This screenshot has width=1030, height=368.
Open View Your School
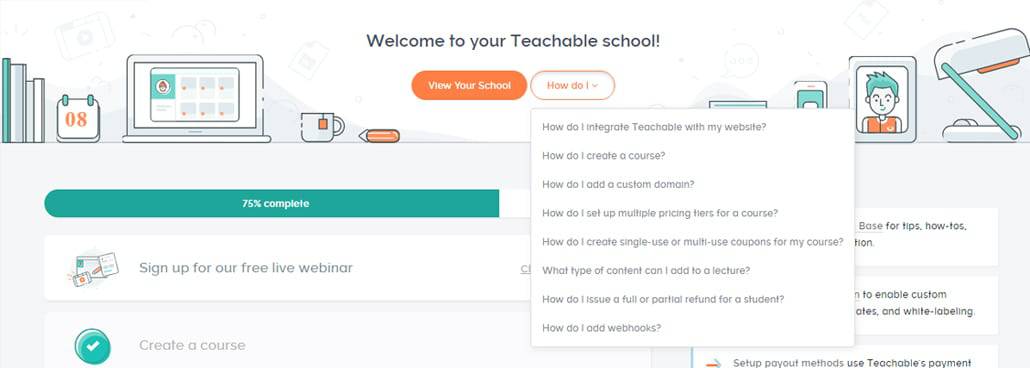[469, 85]
